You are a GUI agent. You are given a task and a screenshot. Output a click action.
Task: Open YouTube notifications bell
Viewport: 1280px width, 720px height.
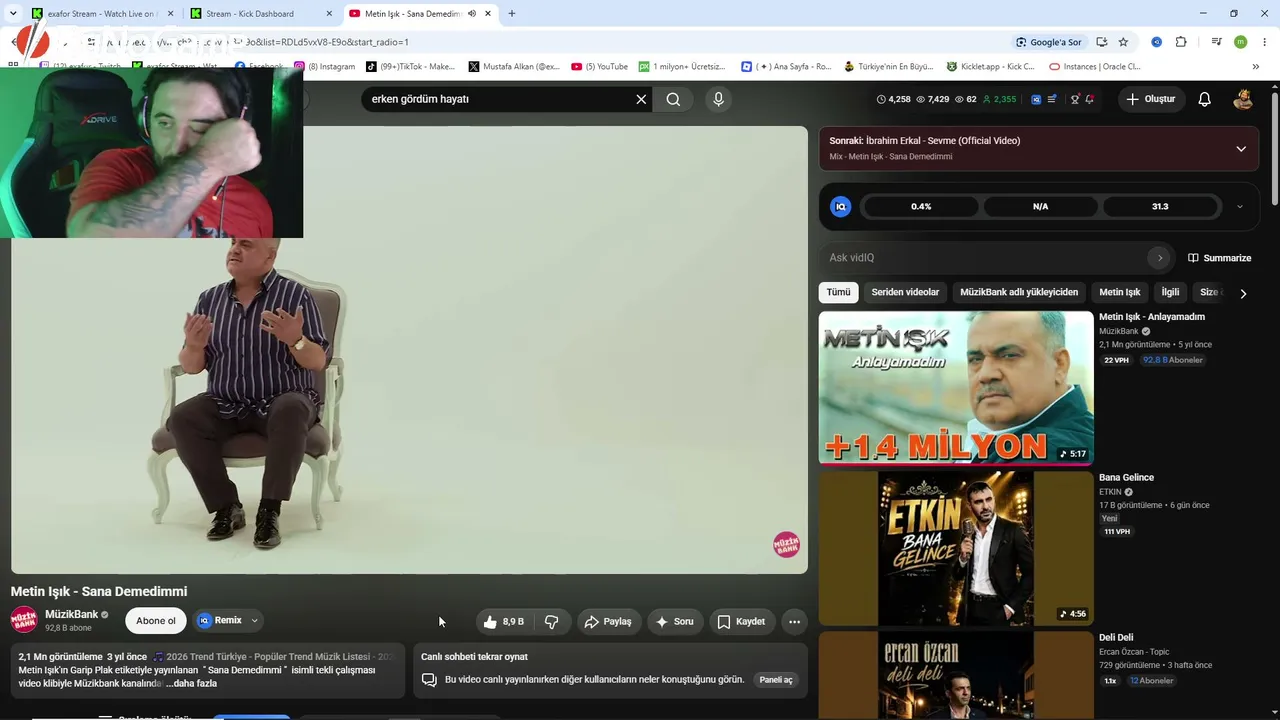[1205, 99]
